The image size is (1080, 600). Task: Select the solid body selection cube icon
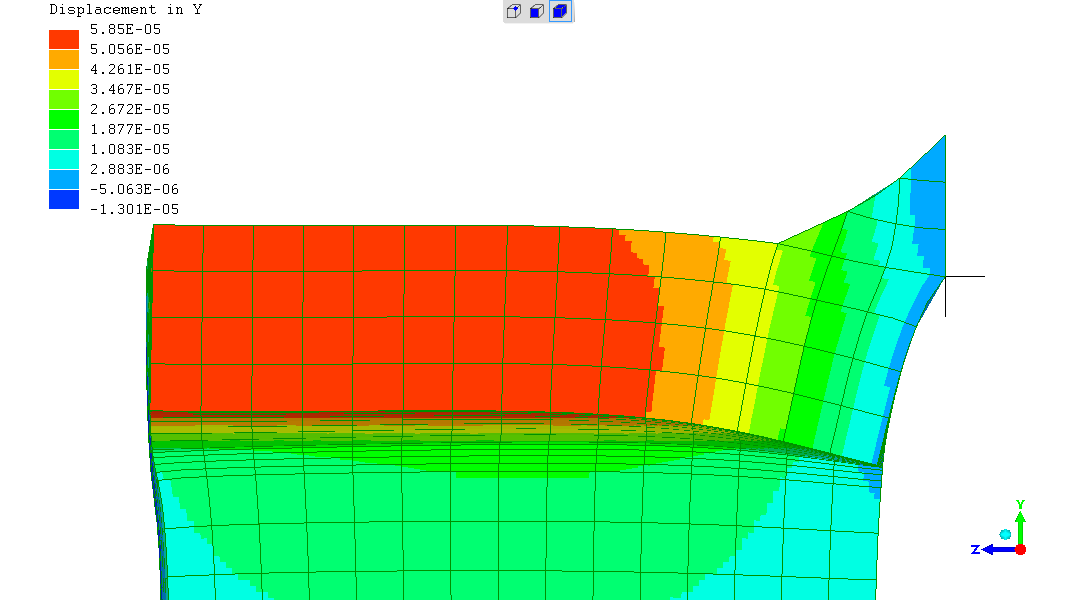[x=561, y=12]
